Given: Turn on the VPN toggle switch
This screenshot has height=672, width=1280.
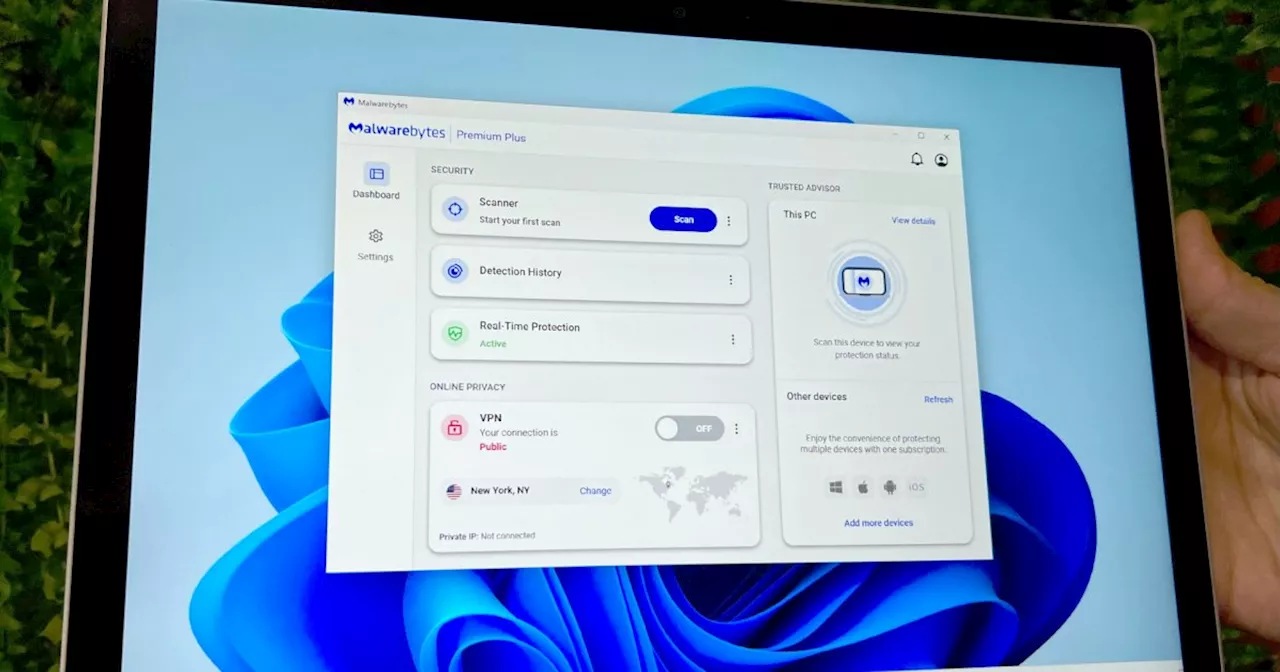Looking at the screenshot, I should tap(689, 428).
